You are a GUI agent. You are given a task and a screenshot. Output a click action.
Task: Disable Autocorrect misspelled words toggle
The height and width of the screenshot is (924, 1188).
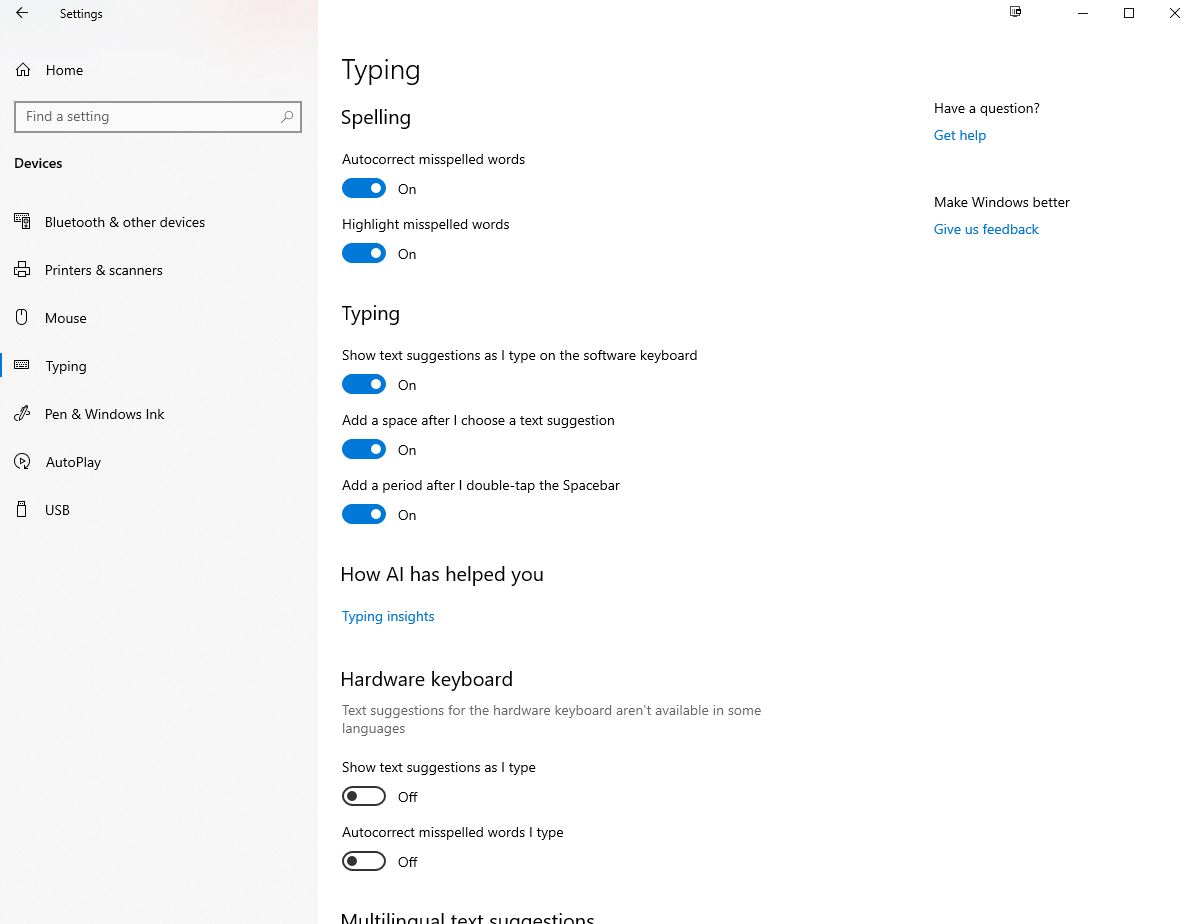tap(364, 189)
